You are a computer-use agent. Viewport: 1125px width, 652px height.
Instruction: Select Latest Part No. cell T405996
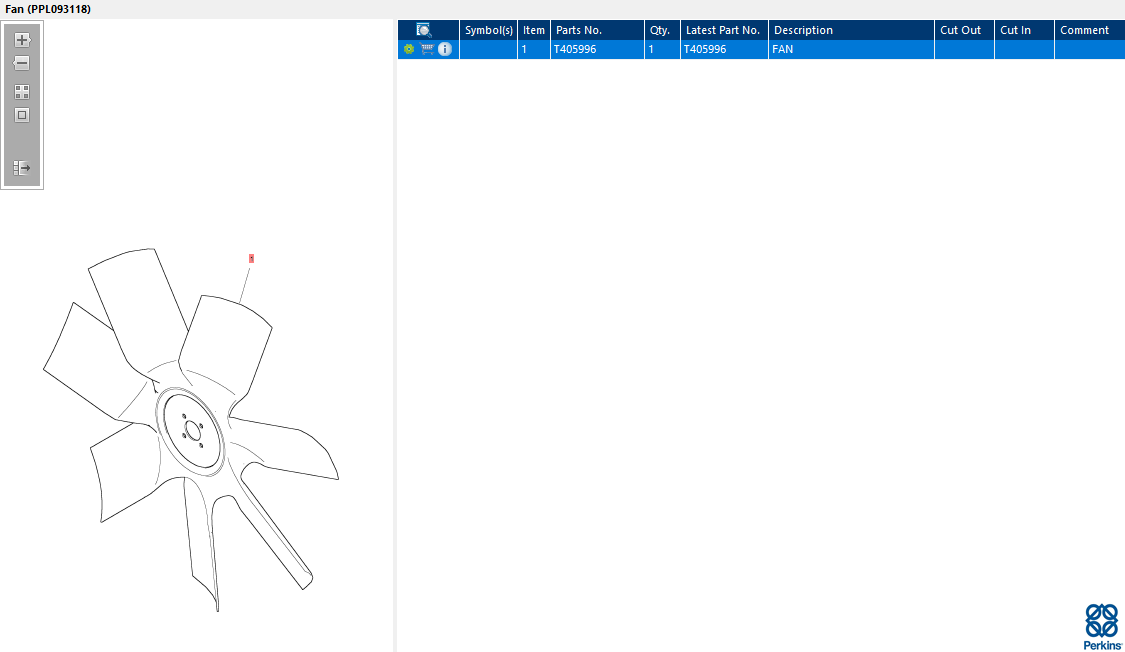724,49
